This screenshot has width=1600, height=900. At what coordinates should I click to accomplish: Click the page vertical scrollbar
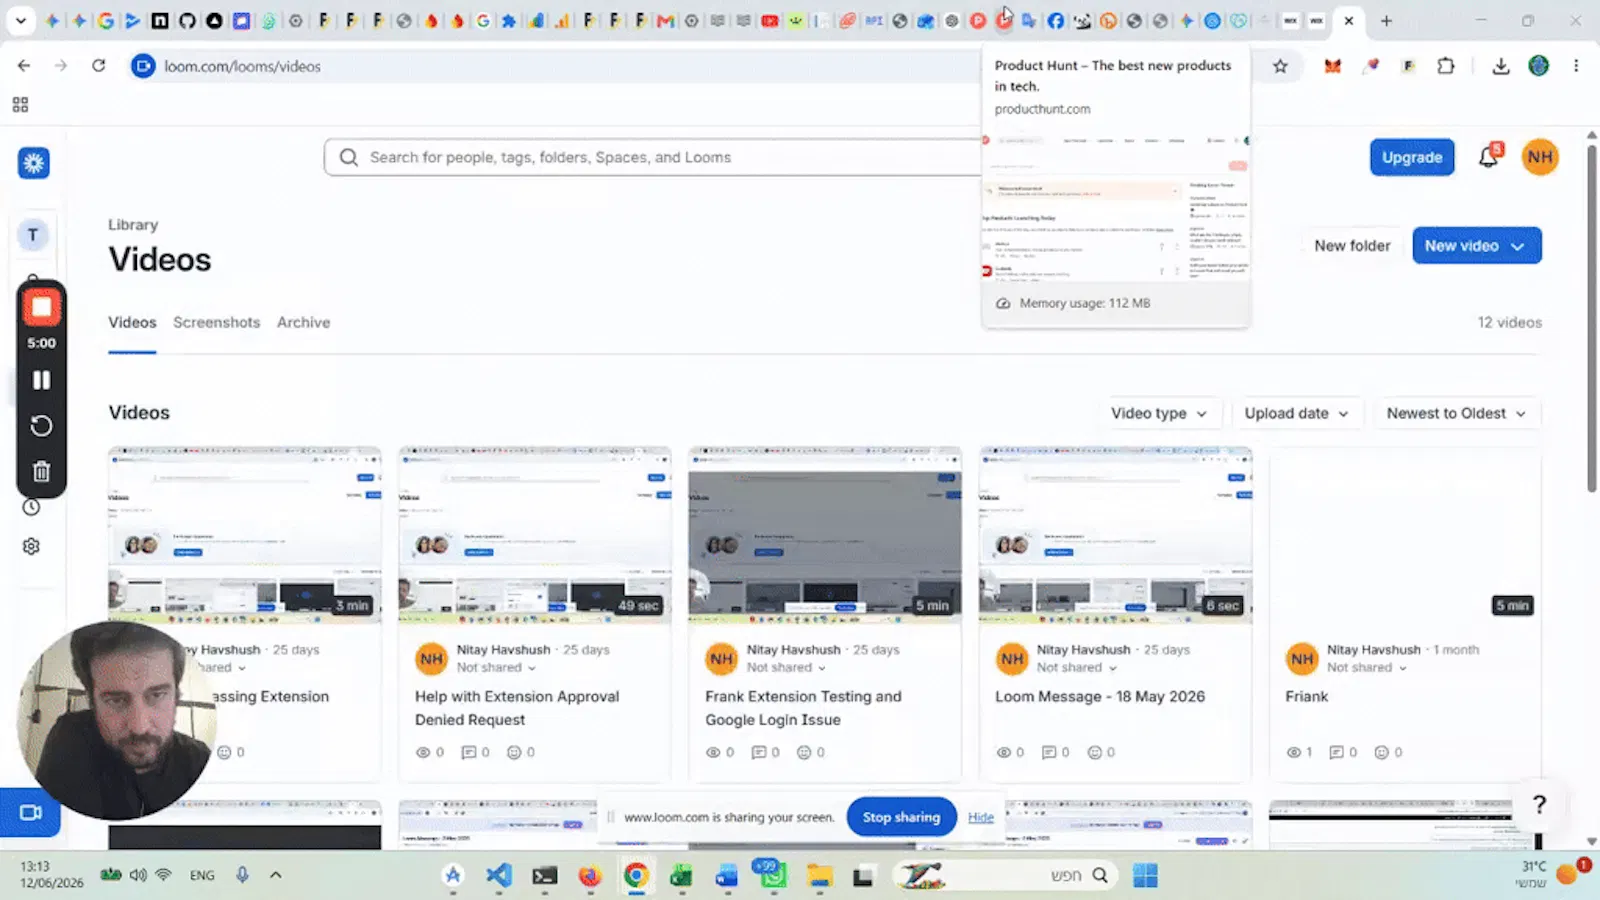[x=1591, y=318]
